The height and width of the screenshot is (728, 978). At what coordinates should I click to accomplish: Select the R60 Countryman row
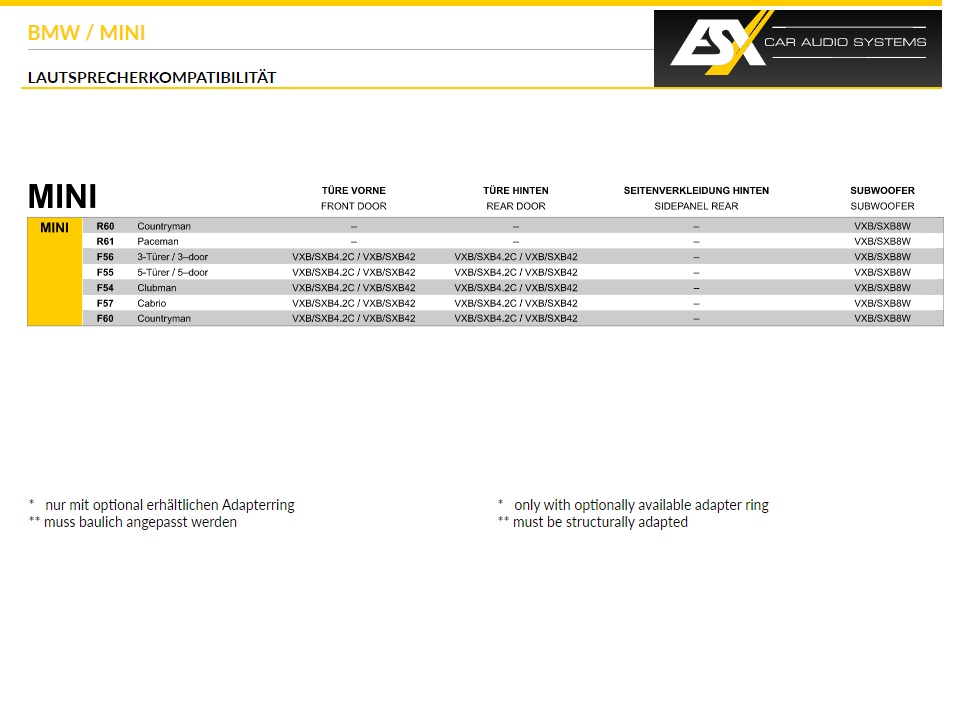pos(163,226)
